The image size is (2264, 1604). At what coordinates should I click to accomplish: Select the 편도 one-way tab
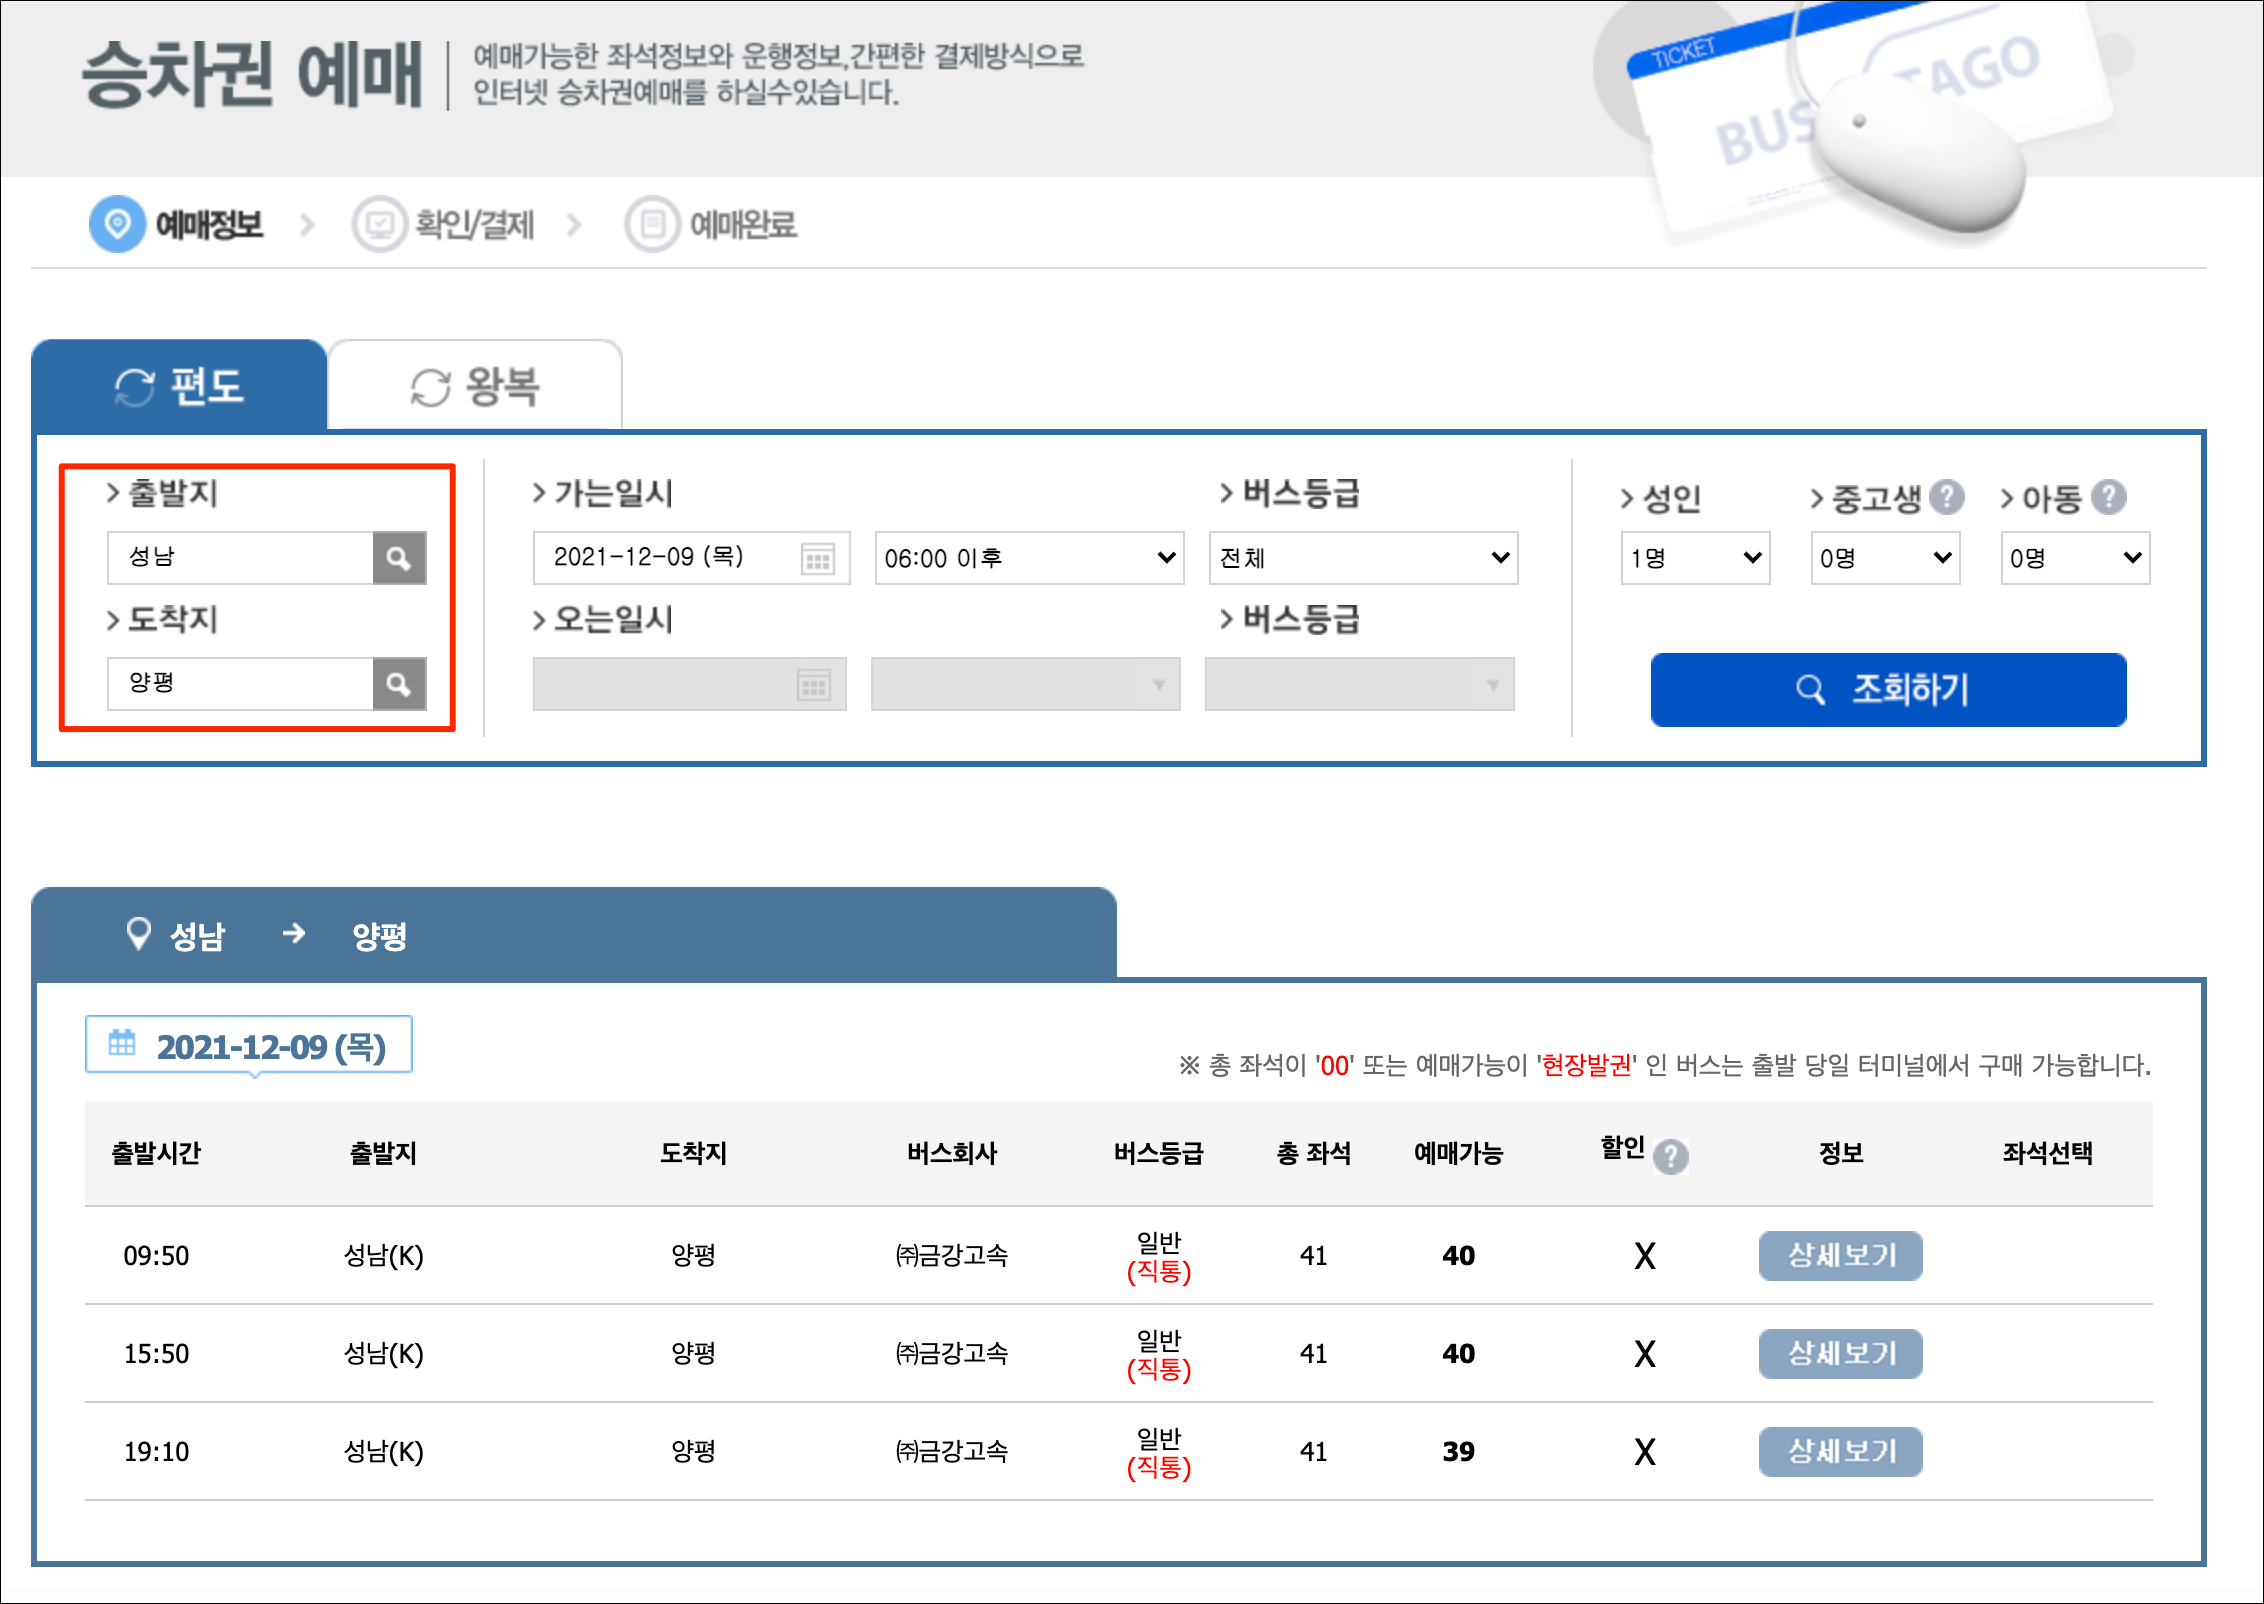coord(180,387)
